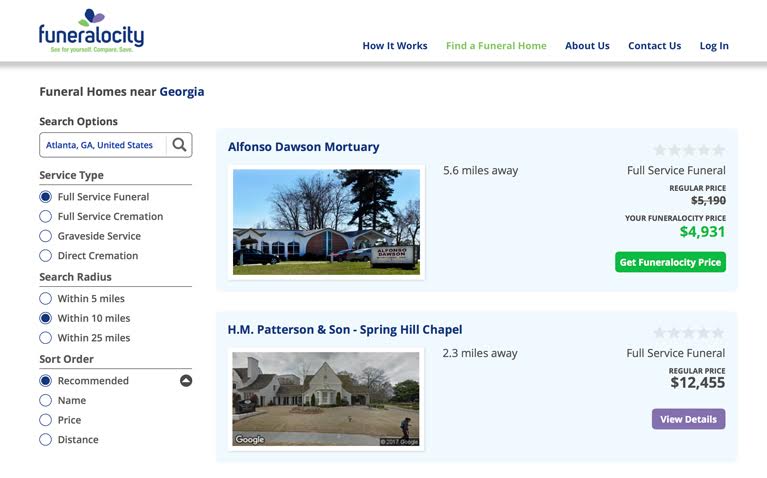The image size is (767, 478).
Task: Choose Direct Cremation service type
Action: pos(45,255)
